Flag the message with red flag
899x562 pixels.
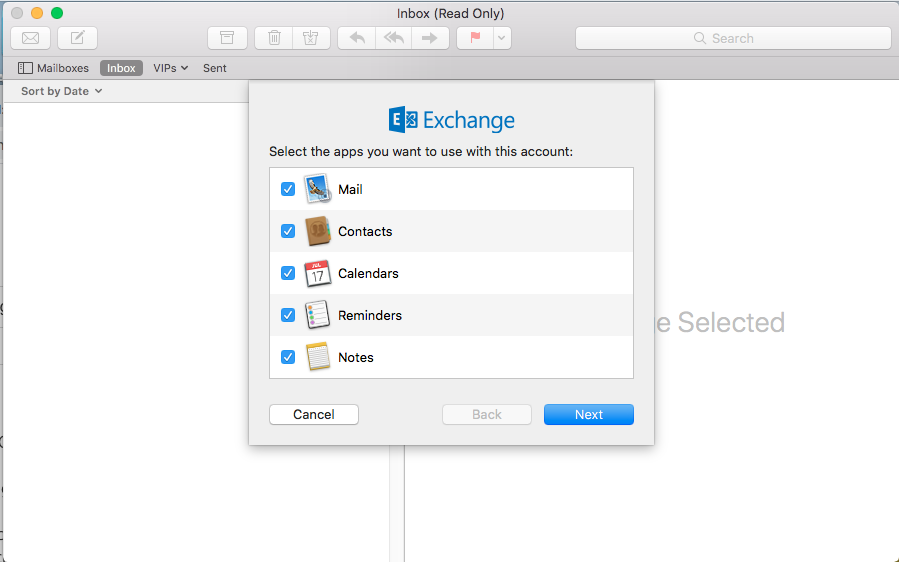[475, 38]
